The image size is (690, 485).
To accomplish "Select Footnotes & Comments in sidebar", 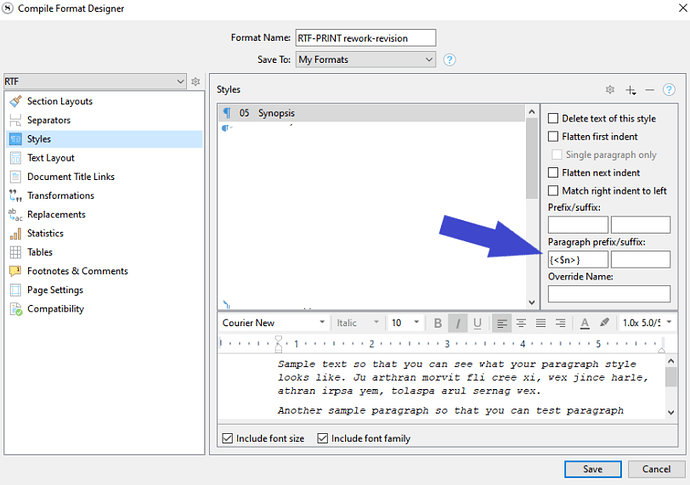I will click(x=77, y=271).
